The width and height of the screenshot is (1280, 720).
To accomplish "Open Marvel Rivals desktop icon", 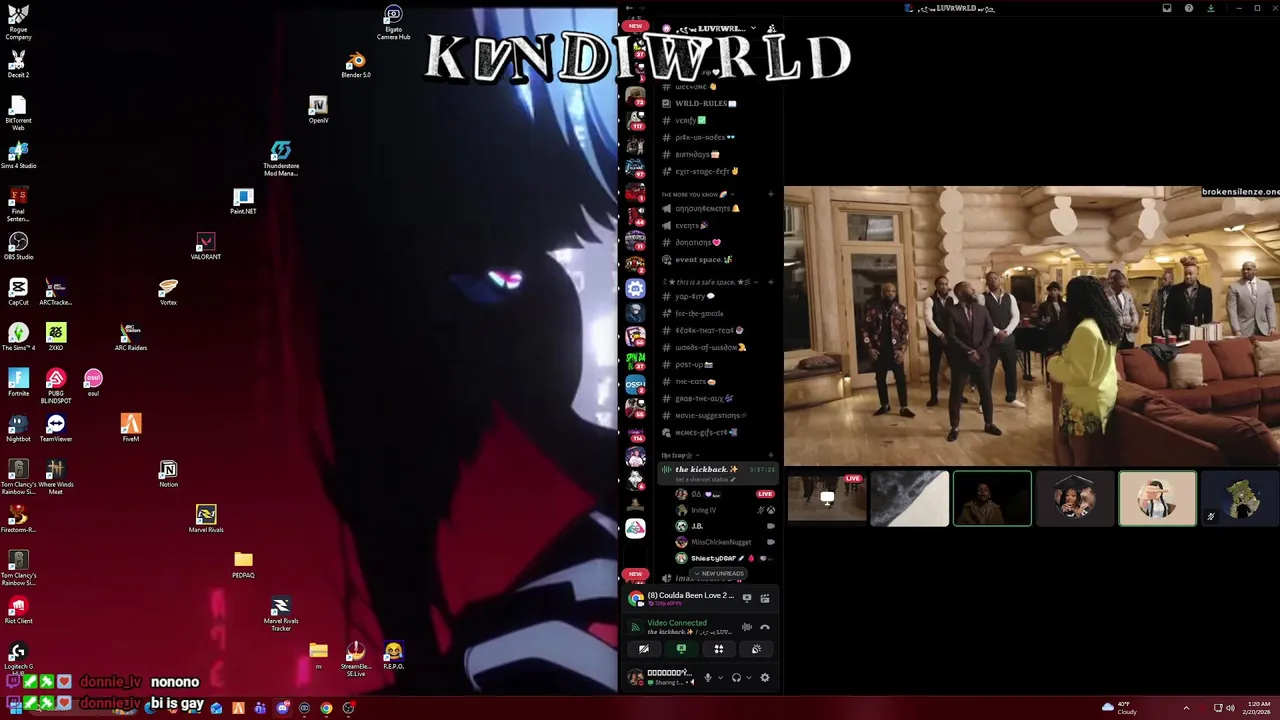I will point(206,519).
